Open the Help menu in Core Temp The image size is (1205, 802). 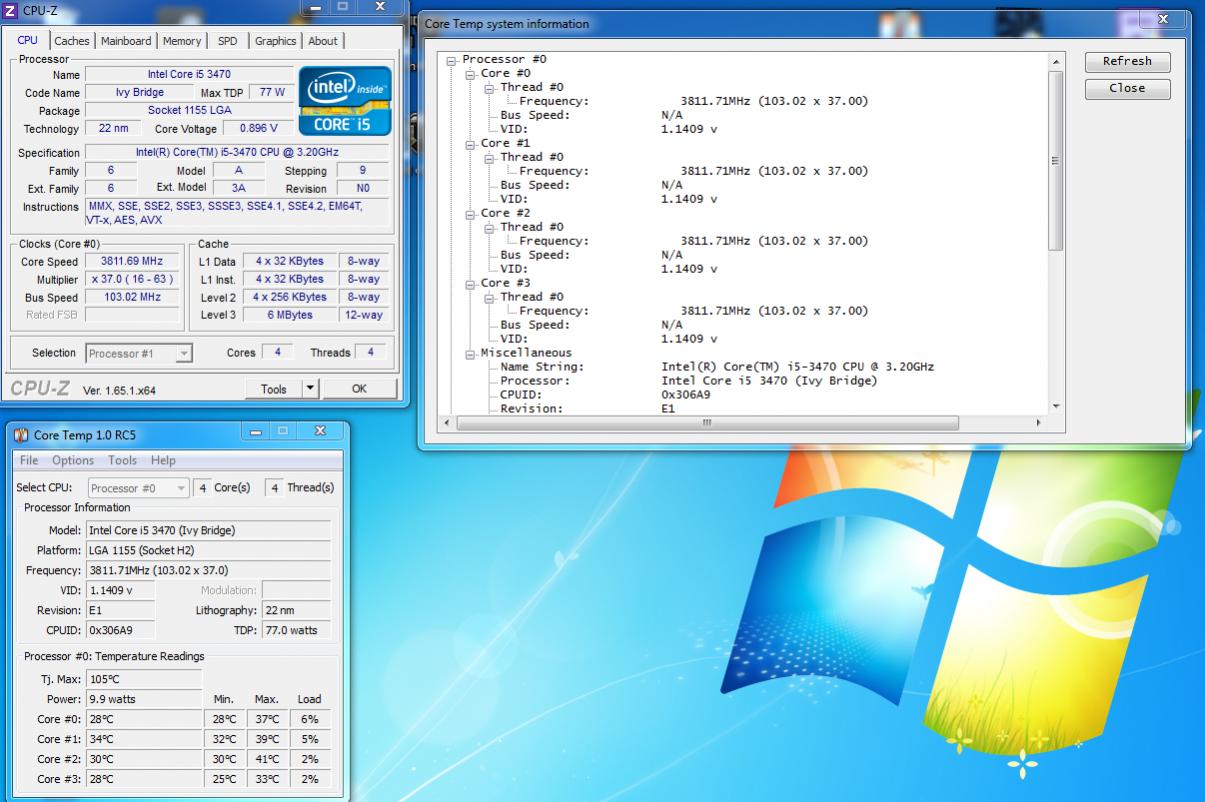[x=163, y=460]
